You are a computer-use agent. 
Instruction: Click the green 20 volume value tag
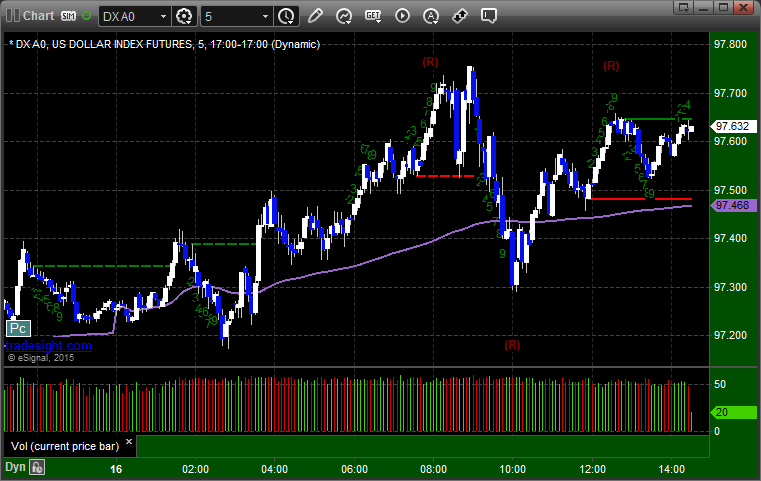733,413
